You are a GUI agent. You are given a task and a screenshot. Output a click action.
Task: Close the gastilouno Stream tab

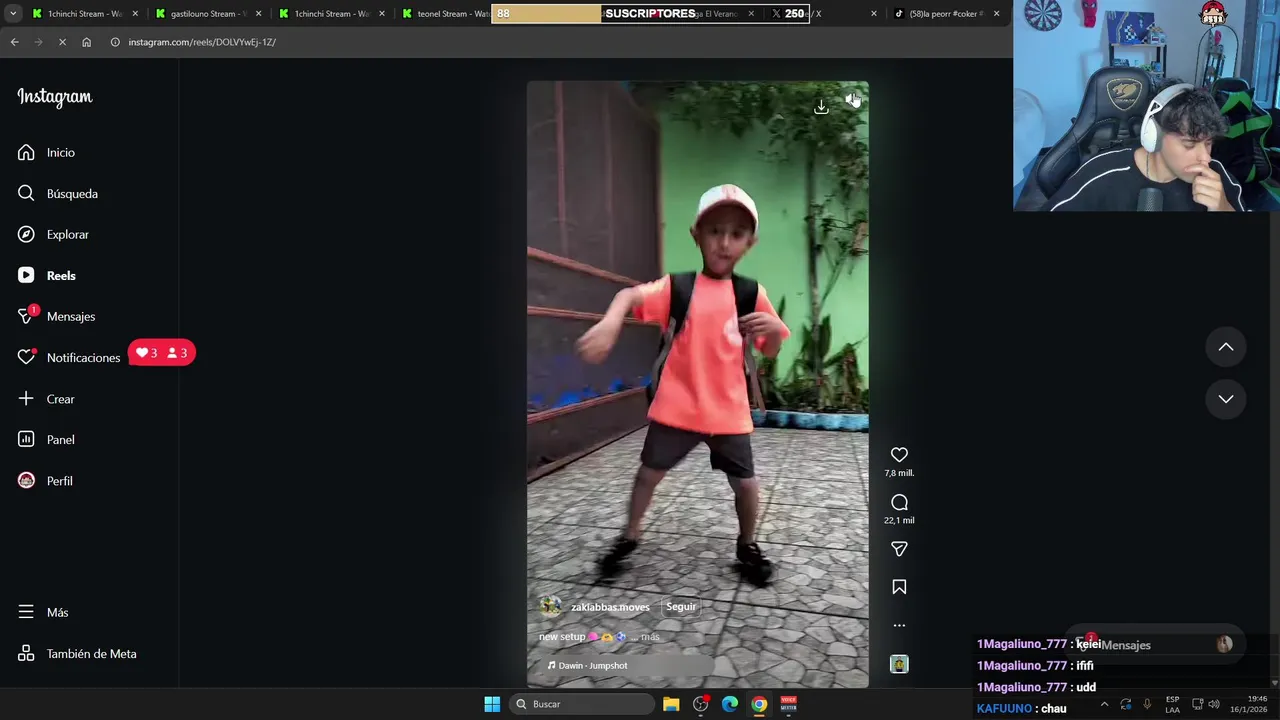[259, 14]
